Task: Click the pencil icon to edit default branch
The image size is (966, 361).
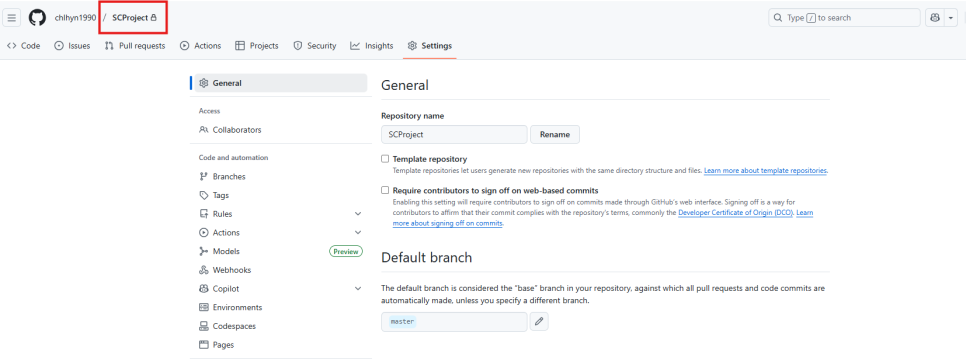Action: [539, 322]
